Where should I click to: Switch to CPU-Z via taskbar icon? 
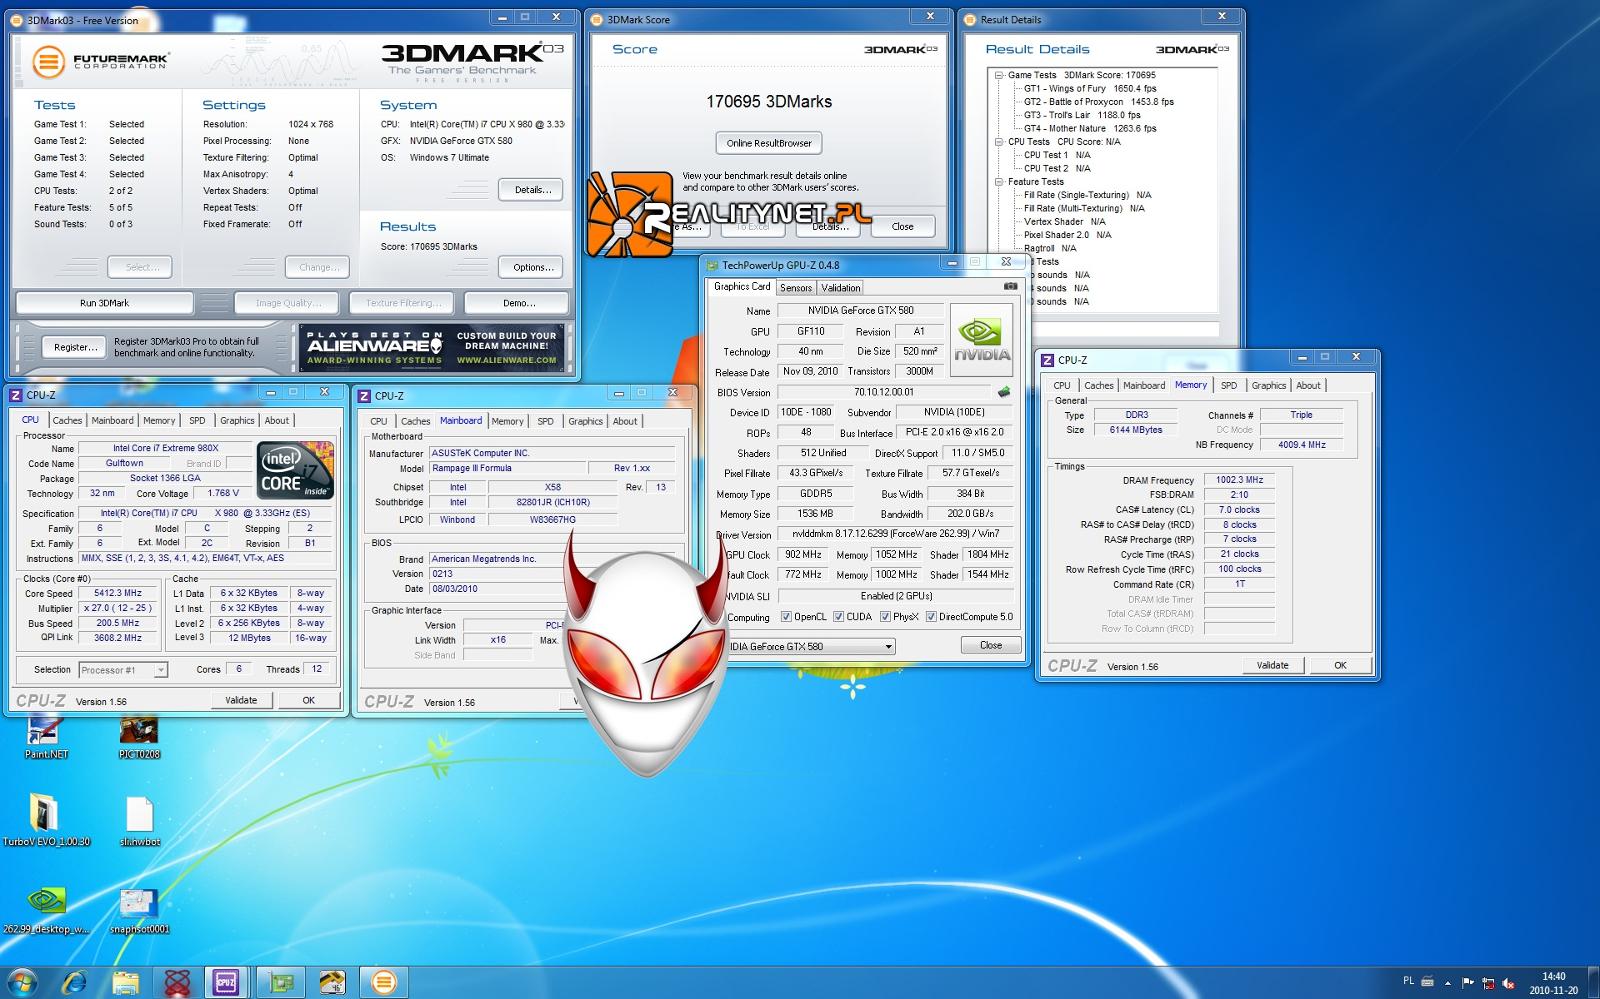(x=226, y=982)
